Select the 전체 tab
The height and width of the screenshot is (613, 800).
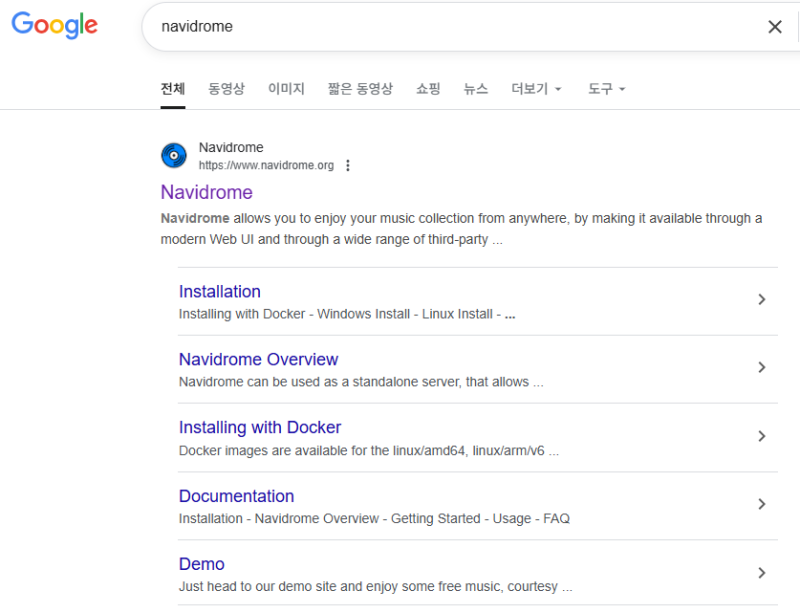point(173,89)
